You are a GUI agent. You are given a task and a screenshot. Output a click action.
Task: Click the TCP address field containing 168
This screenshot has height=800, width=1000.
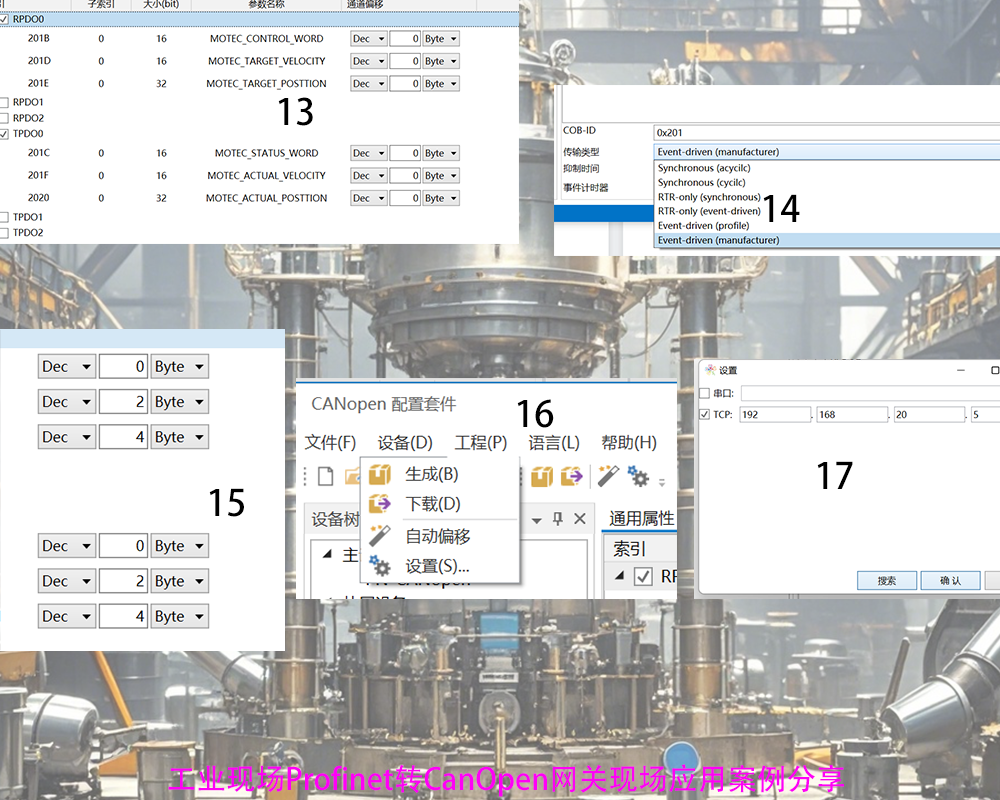(x=852, y=415)
